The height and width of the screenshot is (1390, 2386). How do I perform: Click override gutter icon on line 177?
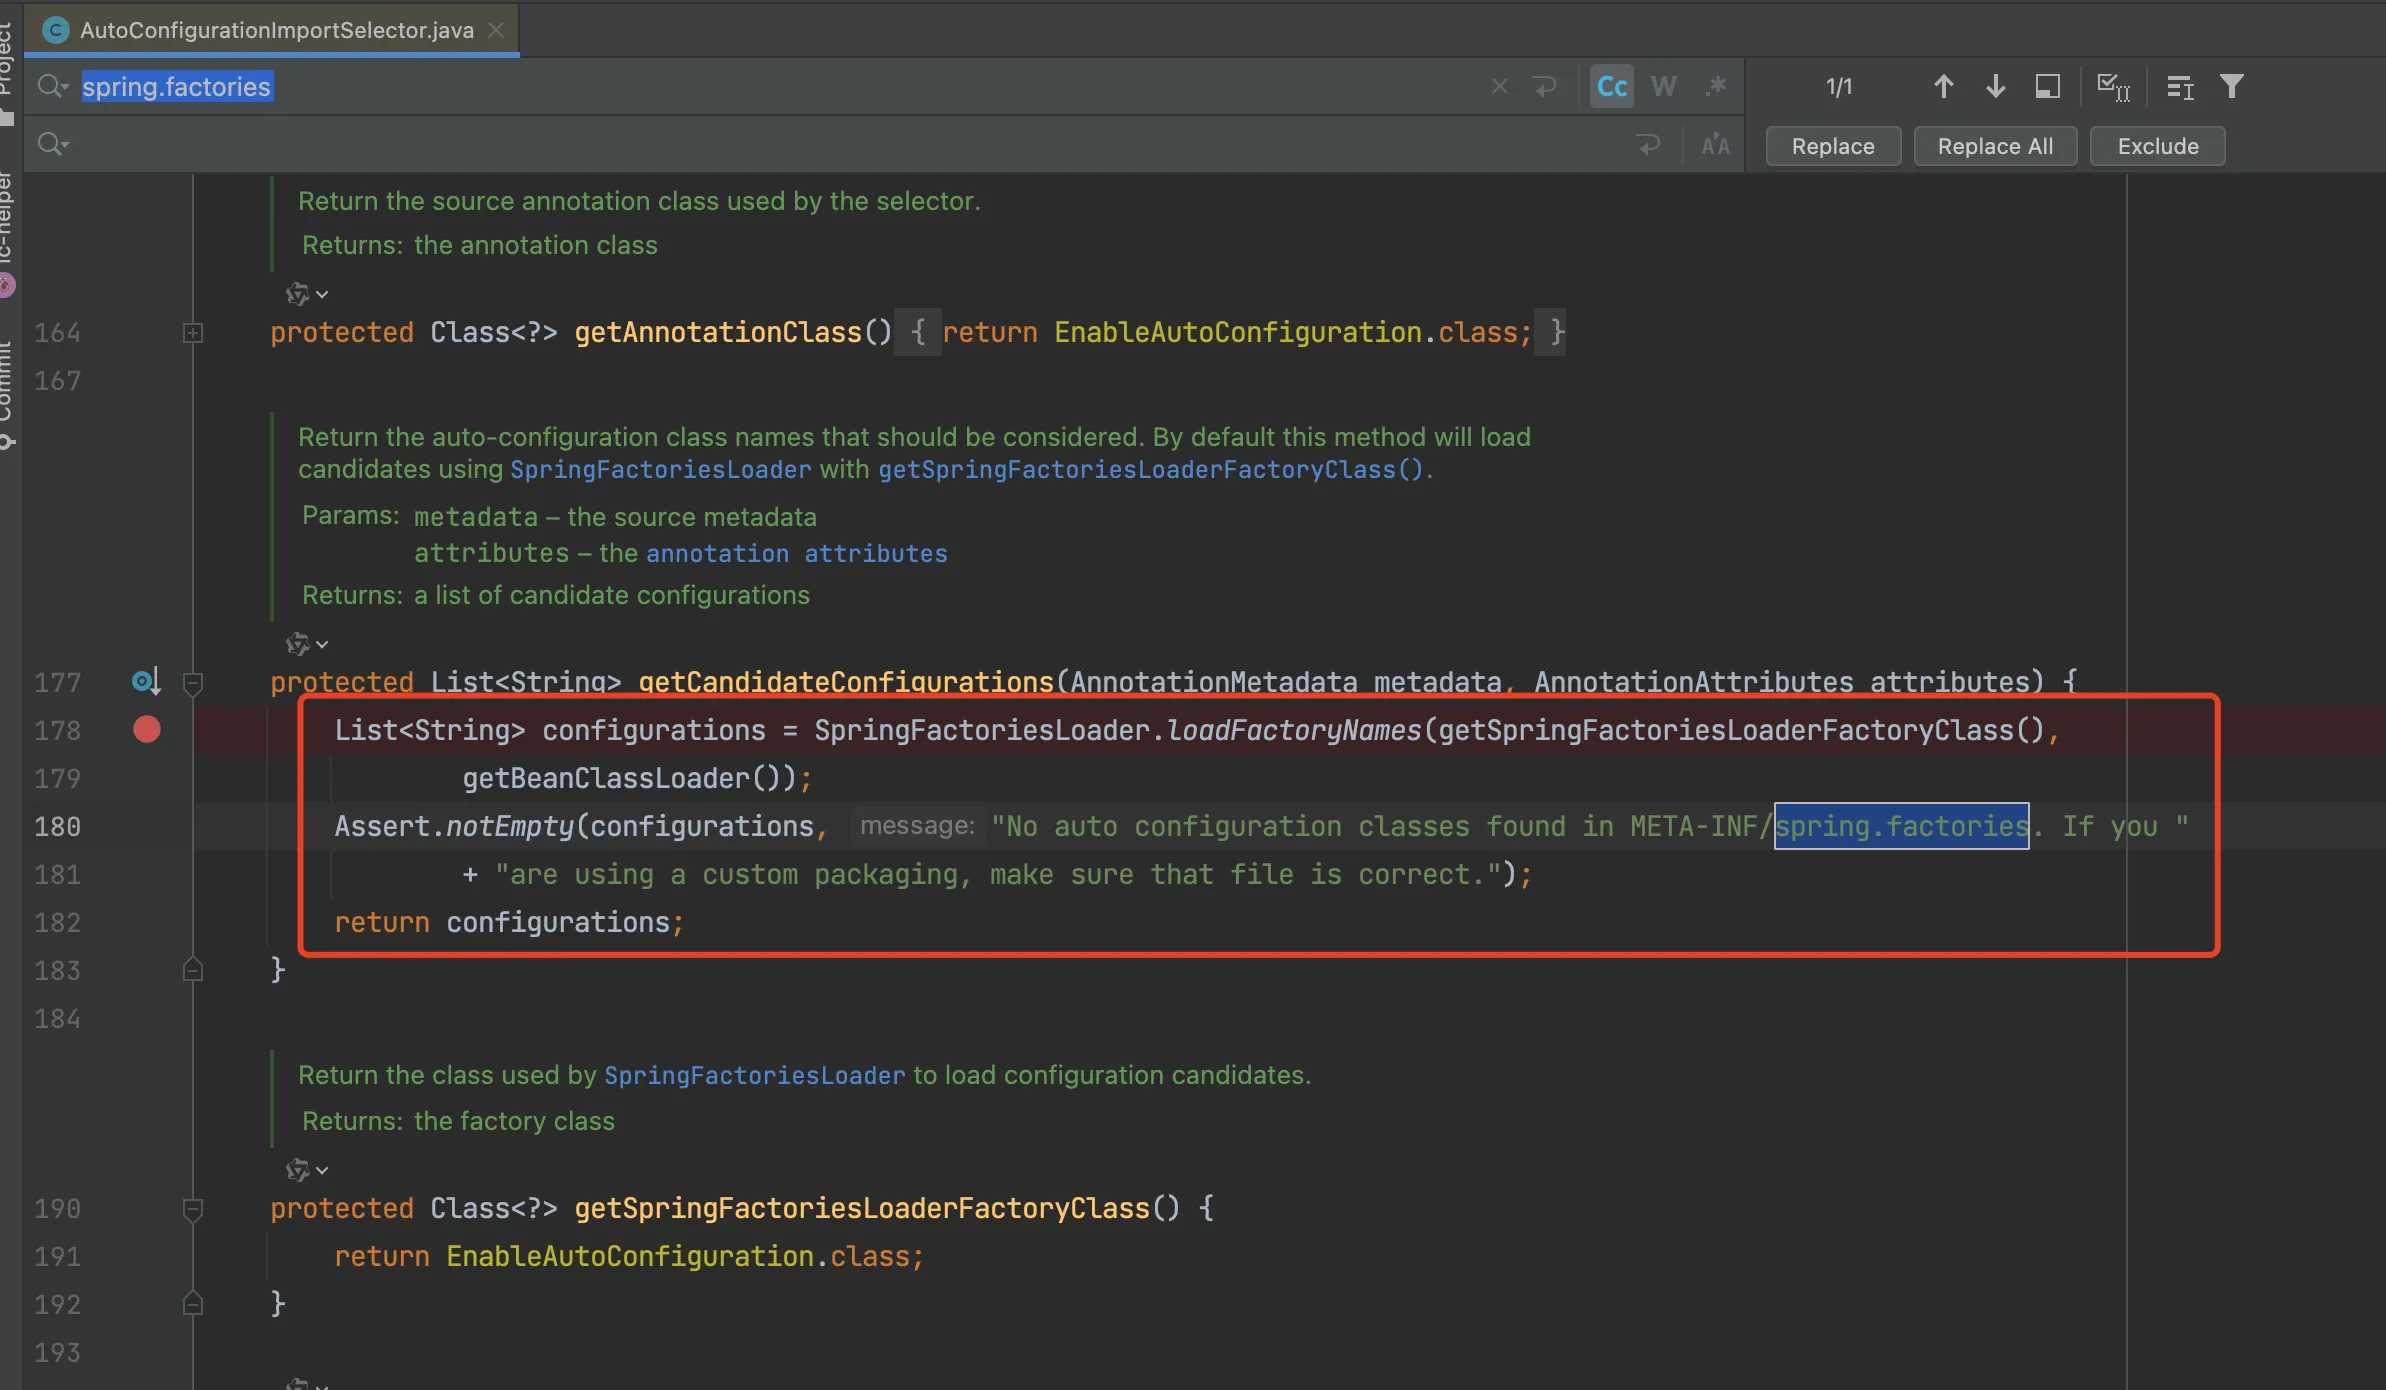click(x=146, y=682)
